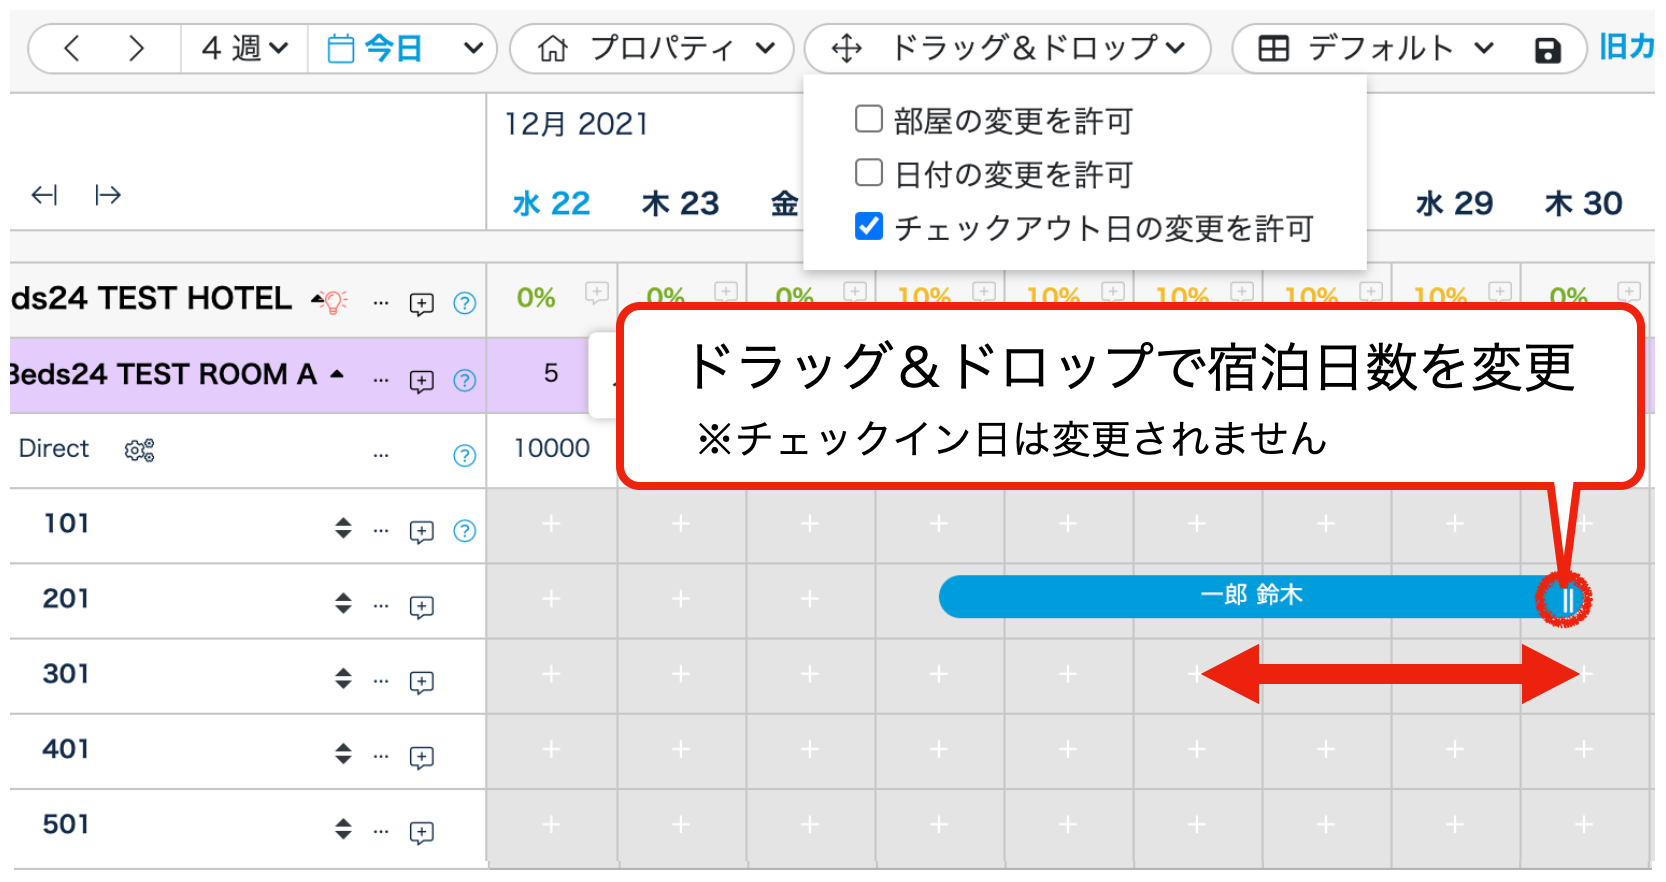Click scroll-to-end arrow icon in left panel
1666x882 pixels.
(108, 195)
